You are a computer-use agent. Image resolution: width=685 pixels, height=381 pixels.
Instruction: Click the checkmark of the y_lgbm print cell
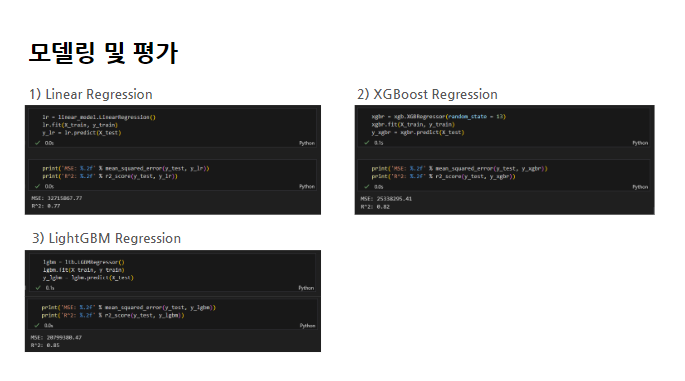(x=37, y=325)
